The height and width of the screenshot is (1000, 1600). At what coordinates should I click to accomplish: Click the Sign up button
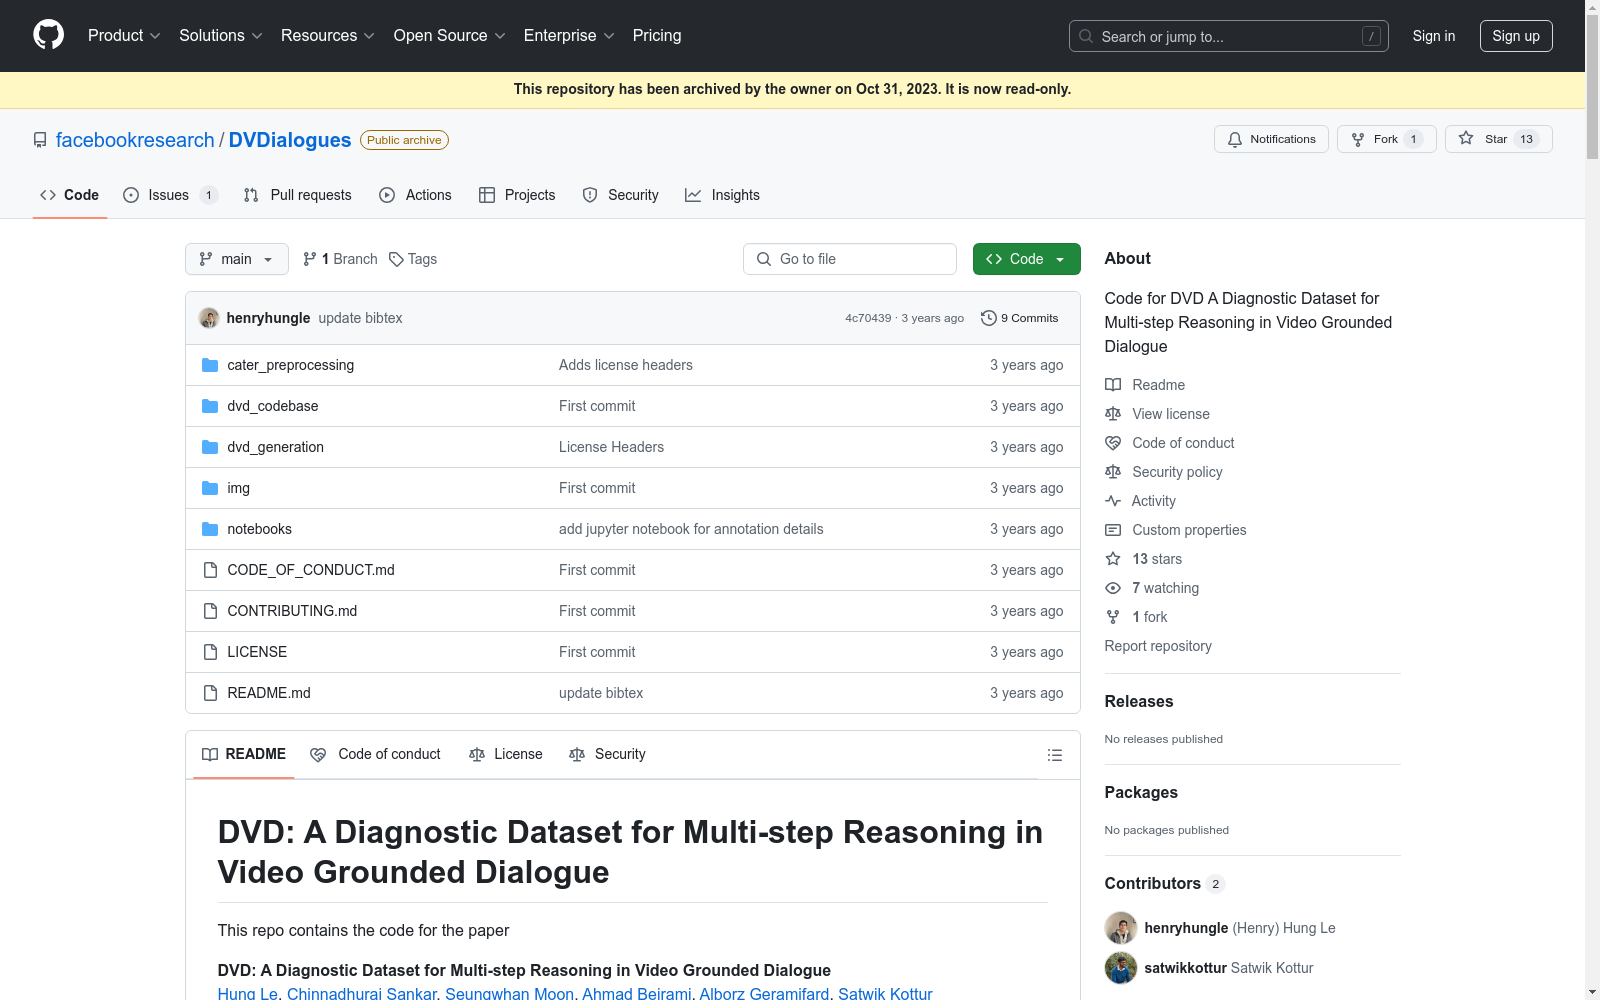click(1515, 36)
